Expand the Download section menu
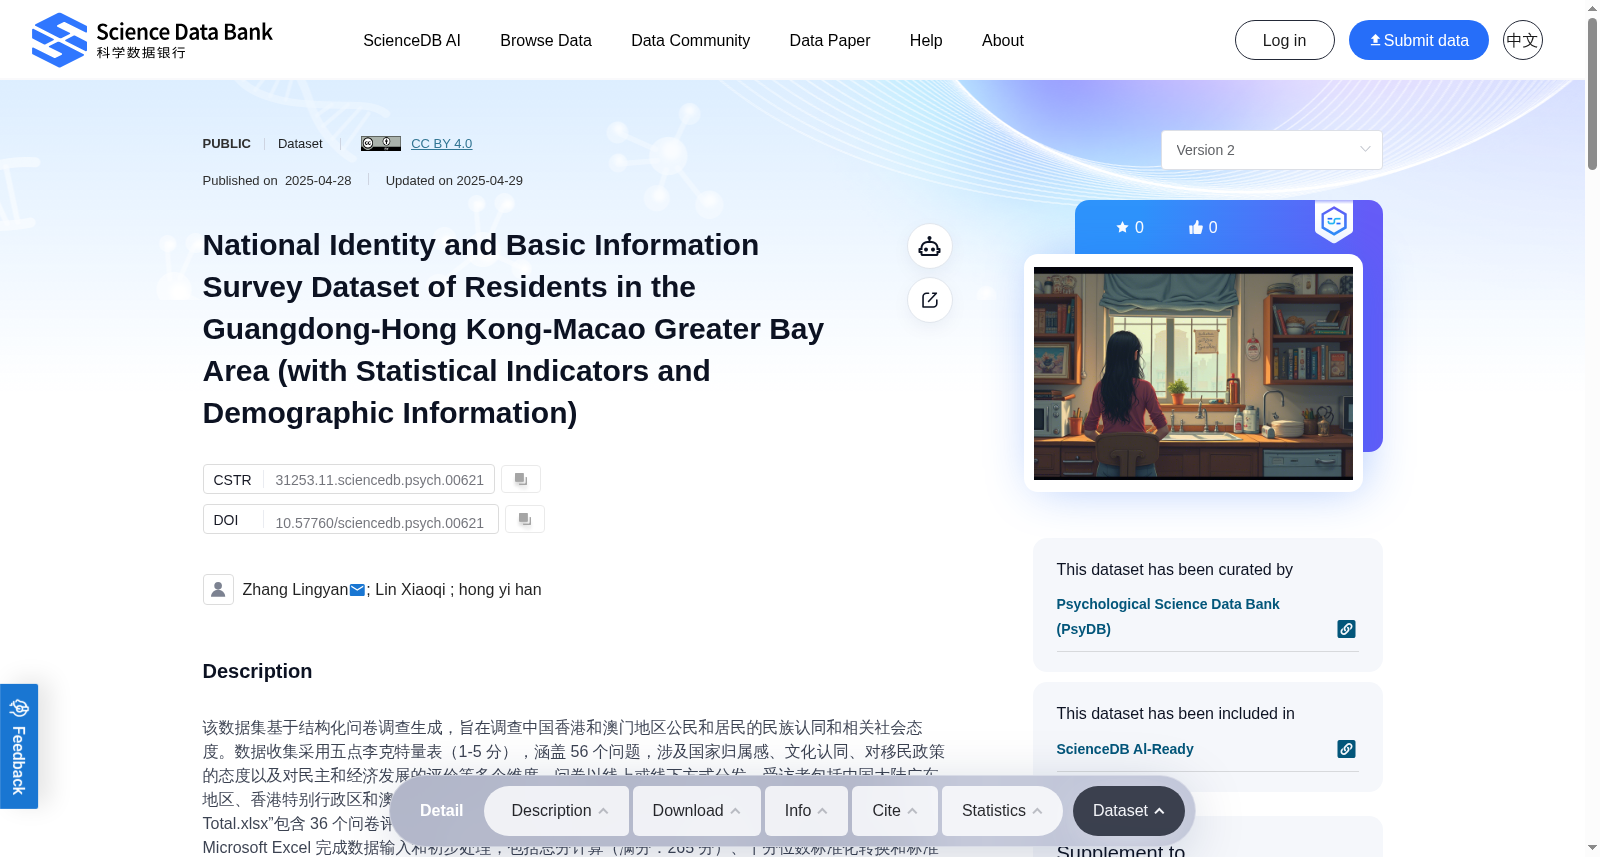Screen dimensions: 1600x857 (x=697, y=811)
